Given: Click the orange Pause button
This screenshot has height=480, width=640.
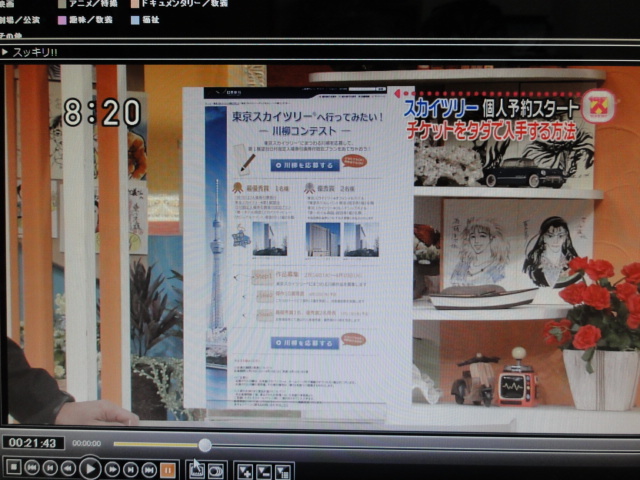Looking at the screenshot, I should point(167,471).
